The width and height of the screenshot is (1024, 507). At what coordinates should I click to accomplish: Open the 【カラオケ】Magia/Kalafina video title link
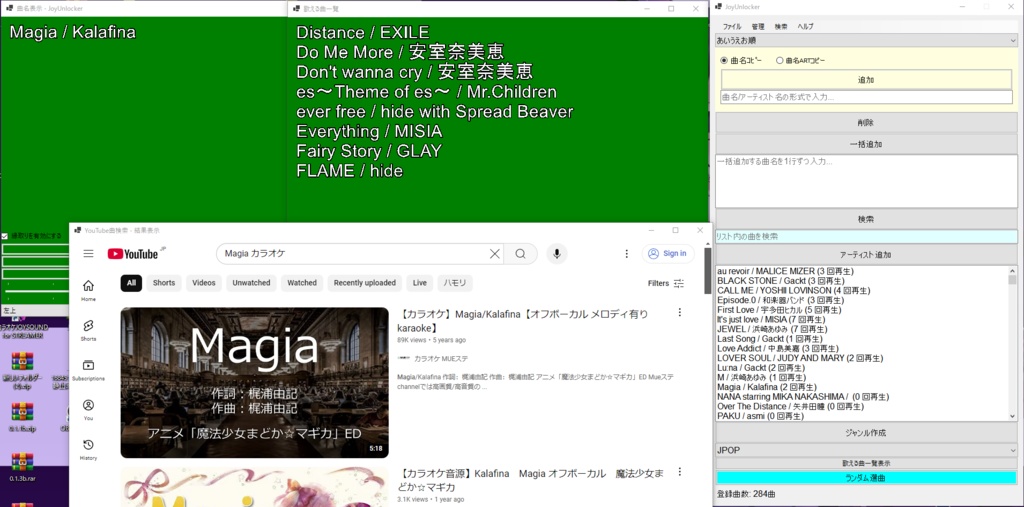(522, 321)
